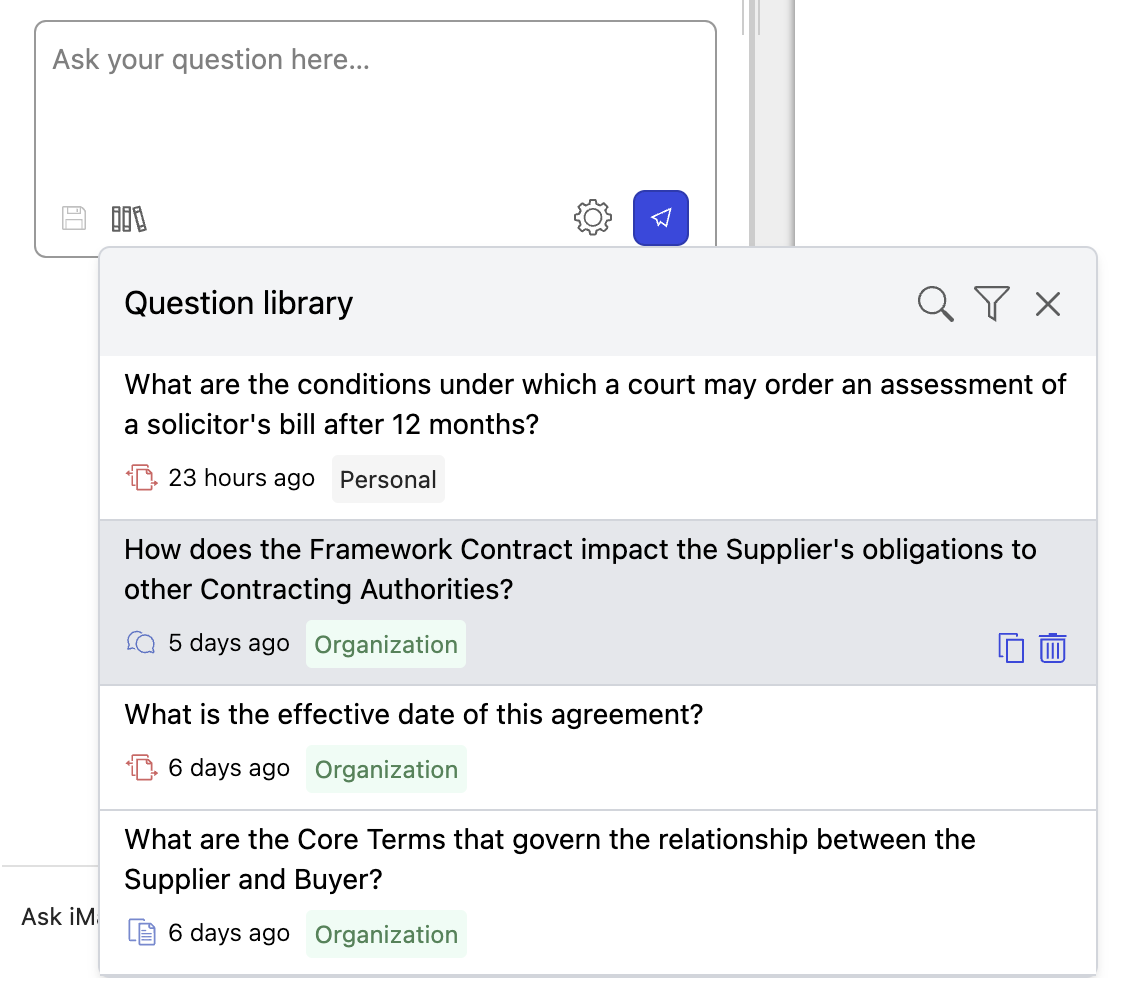The width and height of the screenshot is (1128, 992).
Task: Click the send question paper-plane button
Action: (x=660, y=217)
